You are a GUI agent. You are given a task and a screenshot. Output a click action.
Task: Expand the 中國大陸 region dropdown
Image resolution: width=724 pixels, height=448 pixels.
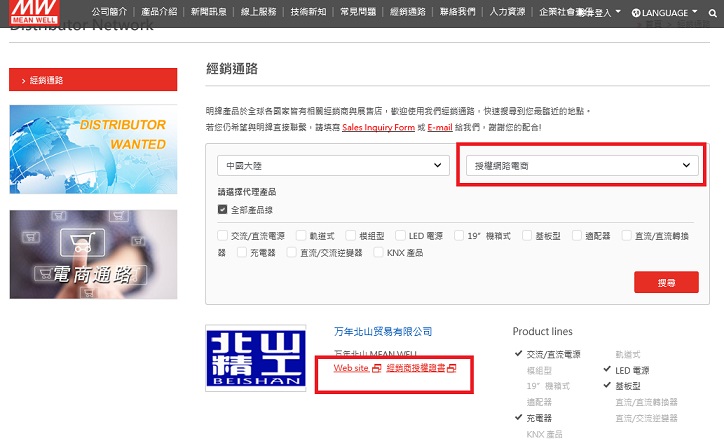335,164
